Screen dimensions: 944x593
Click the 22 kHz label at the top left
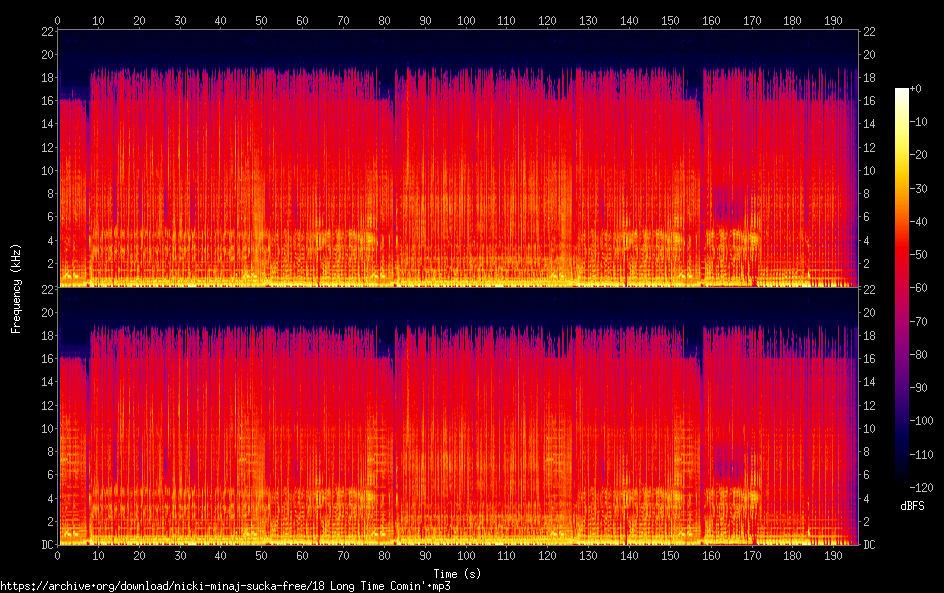(45, 31)
